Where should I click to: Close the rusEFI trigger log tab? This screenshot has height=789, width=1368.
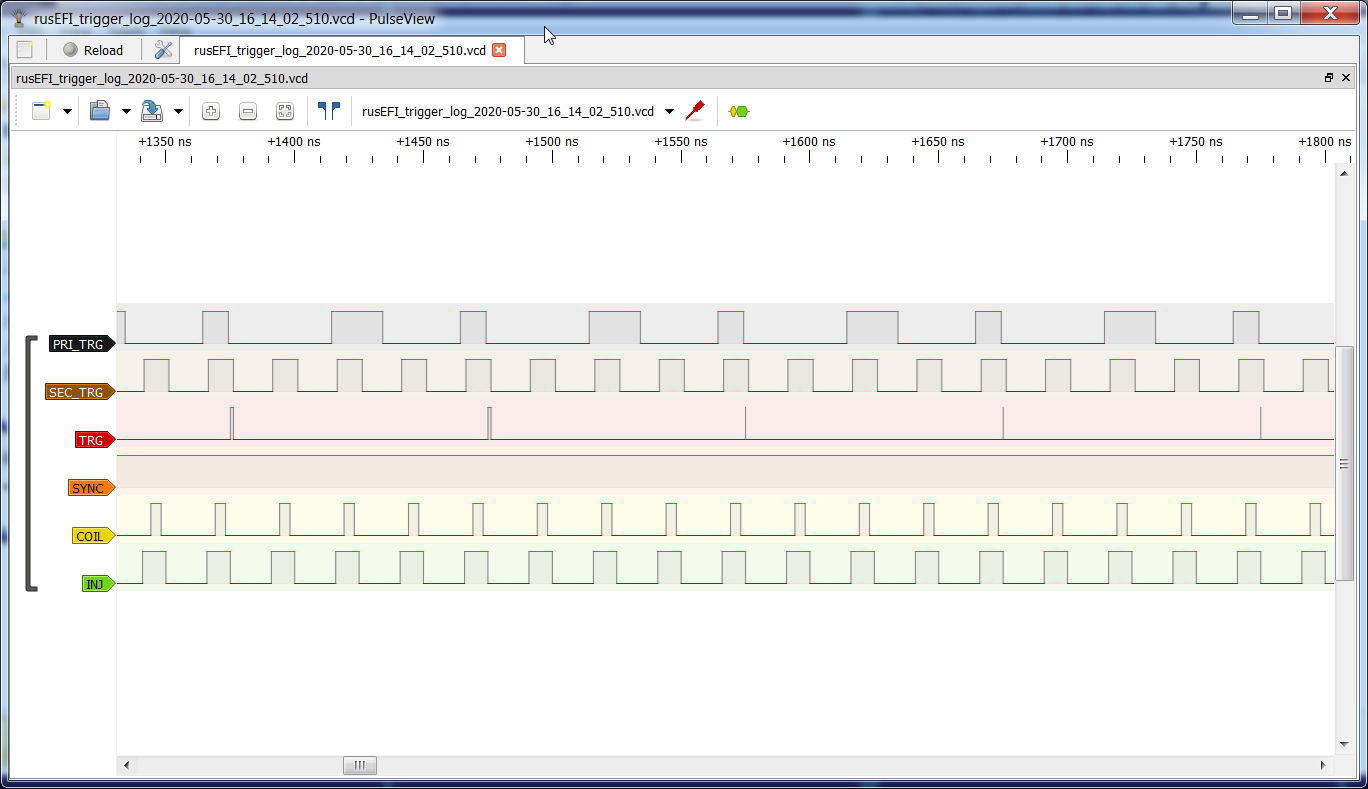coord(499,50)
